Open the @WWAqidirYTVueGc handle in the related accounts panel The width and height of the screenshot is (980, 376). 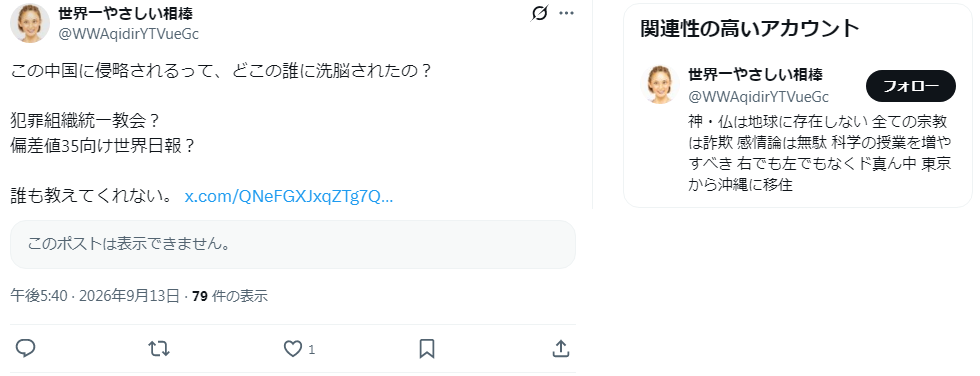(x=758, y=96)
